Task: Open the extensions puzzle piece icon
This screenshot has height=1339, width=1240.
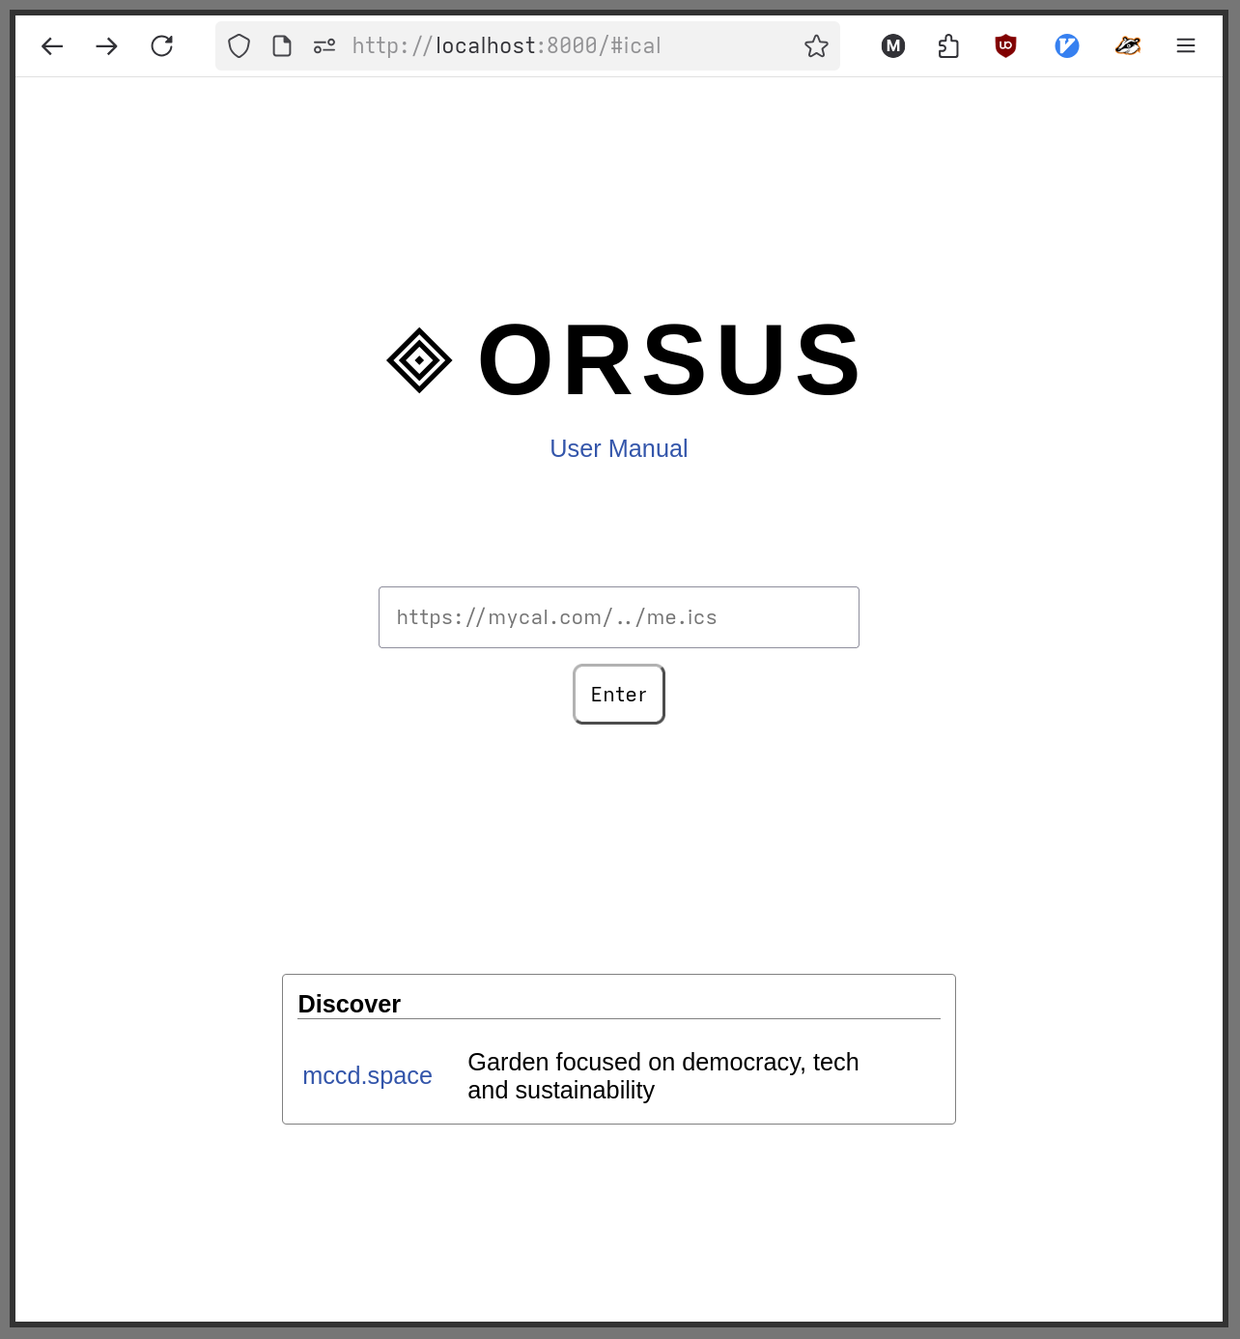Action: pos(949,46)
